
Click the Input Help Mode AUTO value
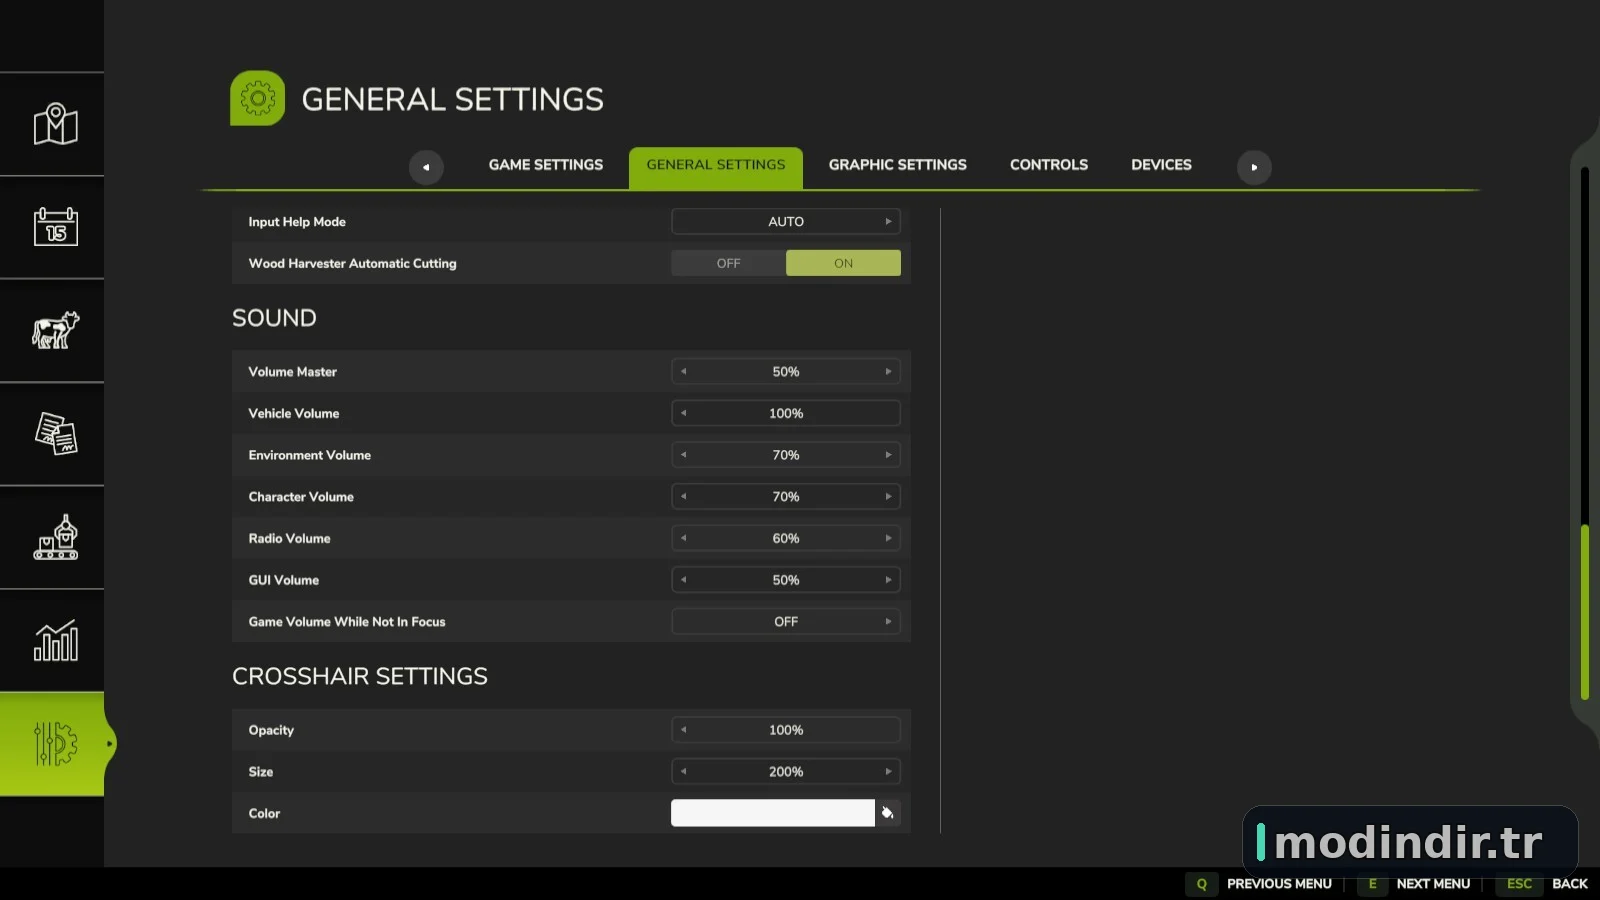[x=786, y=222]
